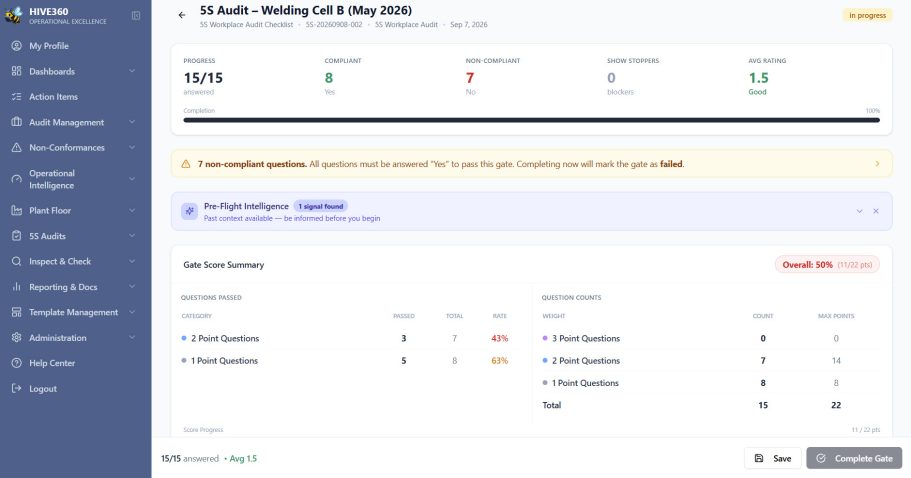Open Action Items in sidebar
Viewport: 911px width, 478px height.
[x=76, y=96]
